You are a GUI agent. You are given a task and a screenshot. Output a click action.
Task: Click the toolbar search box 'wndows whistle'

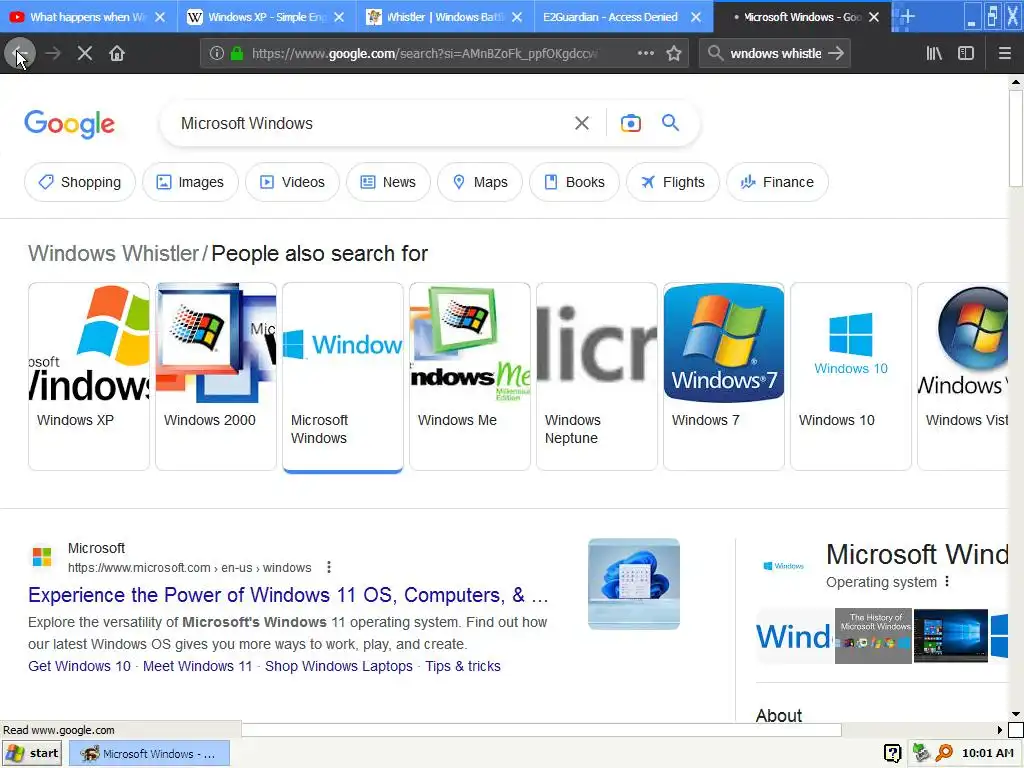pyautogui.click(x=775, y=54)
